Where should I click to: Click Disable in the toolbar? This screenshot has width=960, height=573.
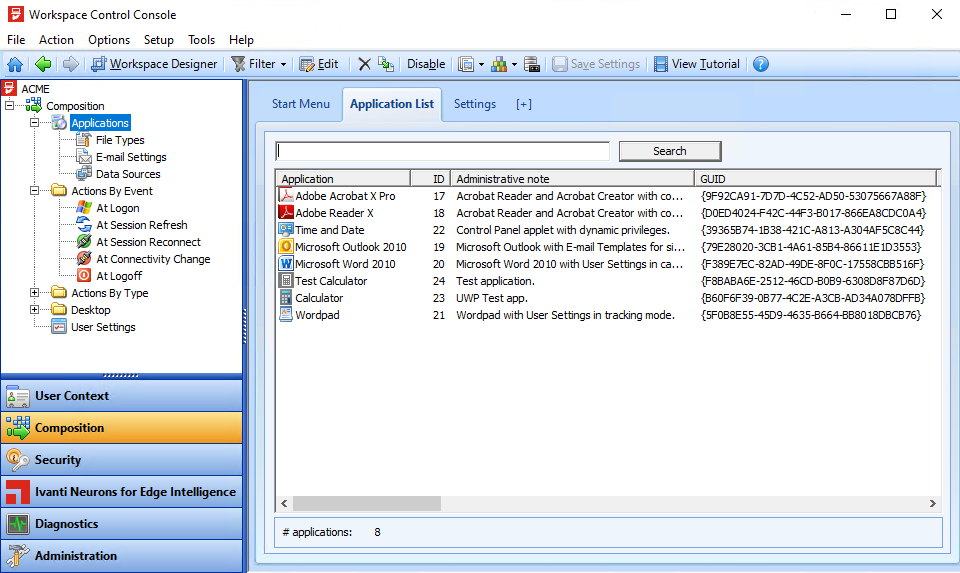click(426, 64)
